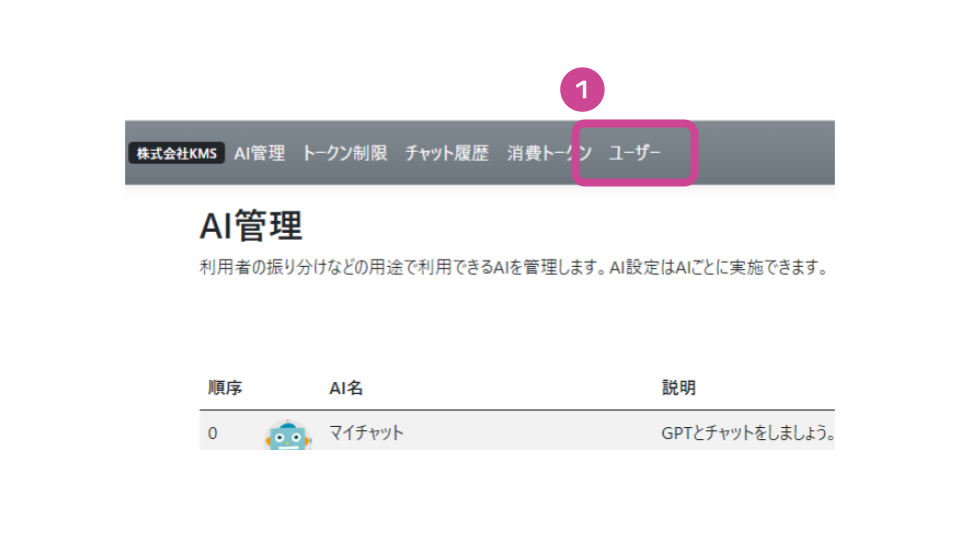Open the AI管理 navigation menu item
960x540 pixels.
coord(260,153)
